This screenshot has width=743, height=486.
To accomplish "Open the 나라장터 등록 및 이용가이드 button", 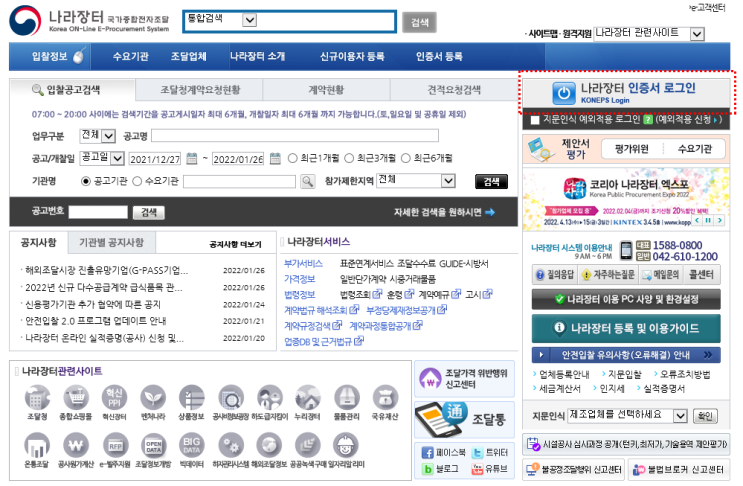I will pos(626,328).
